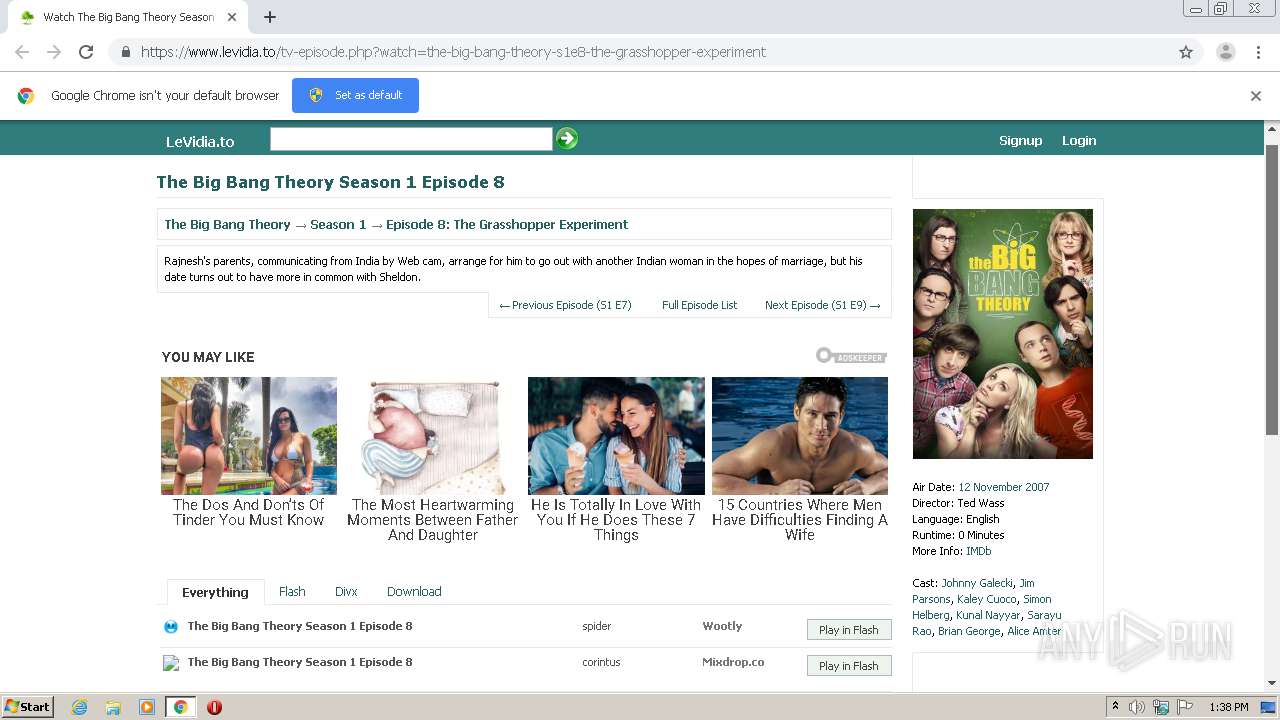Image resolution: width=1280 pixels, height=720 pixels.
Task: Focus the site search box
Action: 411,139
